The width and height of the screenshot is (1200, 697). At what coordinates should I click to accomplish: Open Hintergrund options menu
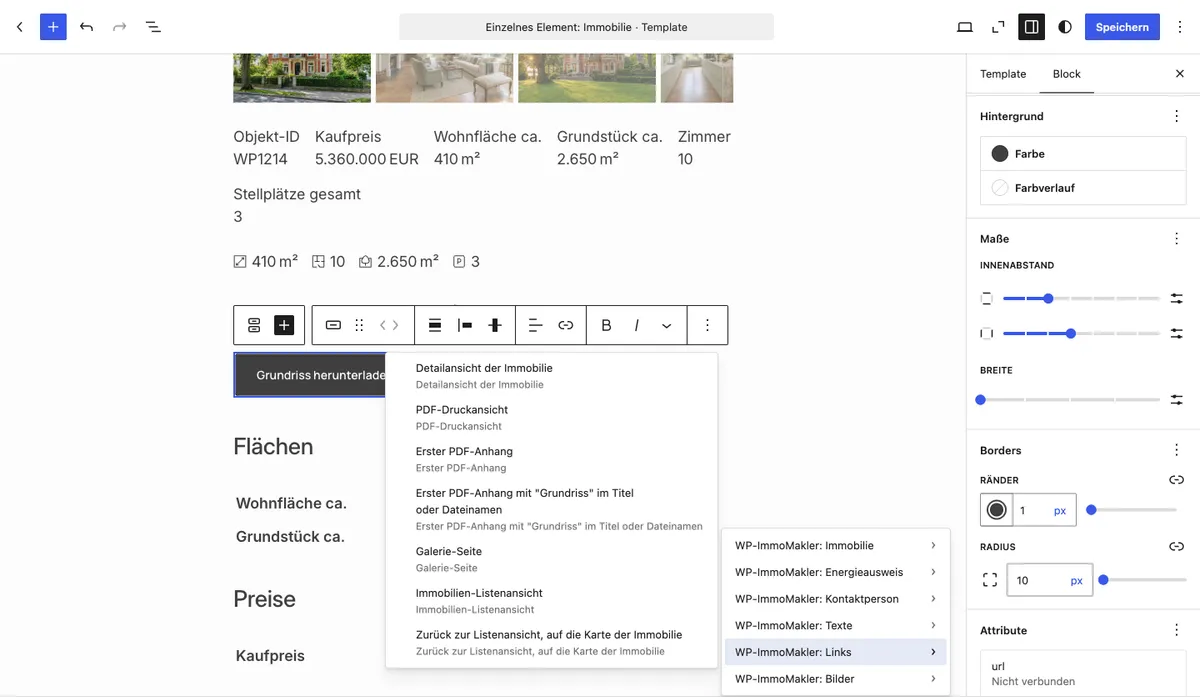click(1176, 116)
